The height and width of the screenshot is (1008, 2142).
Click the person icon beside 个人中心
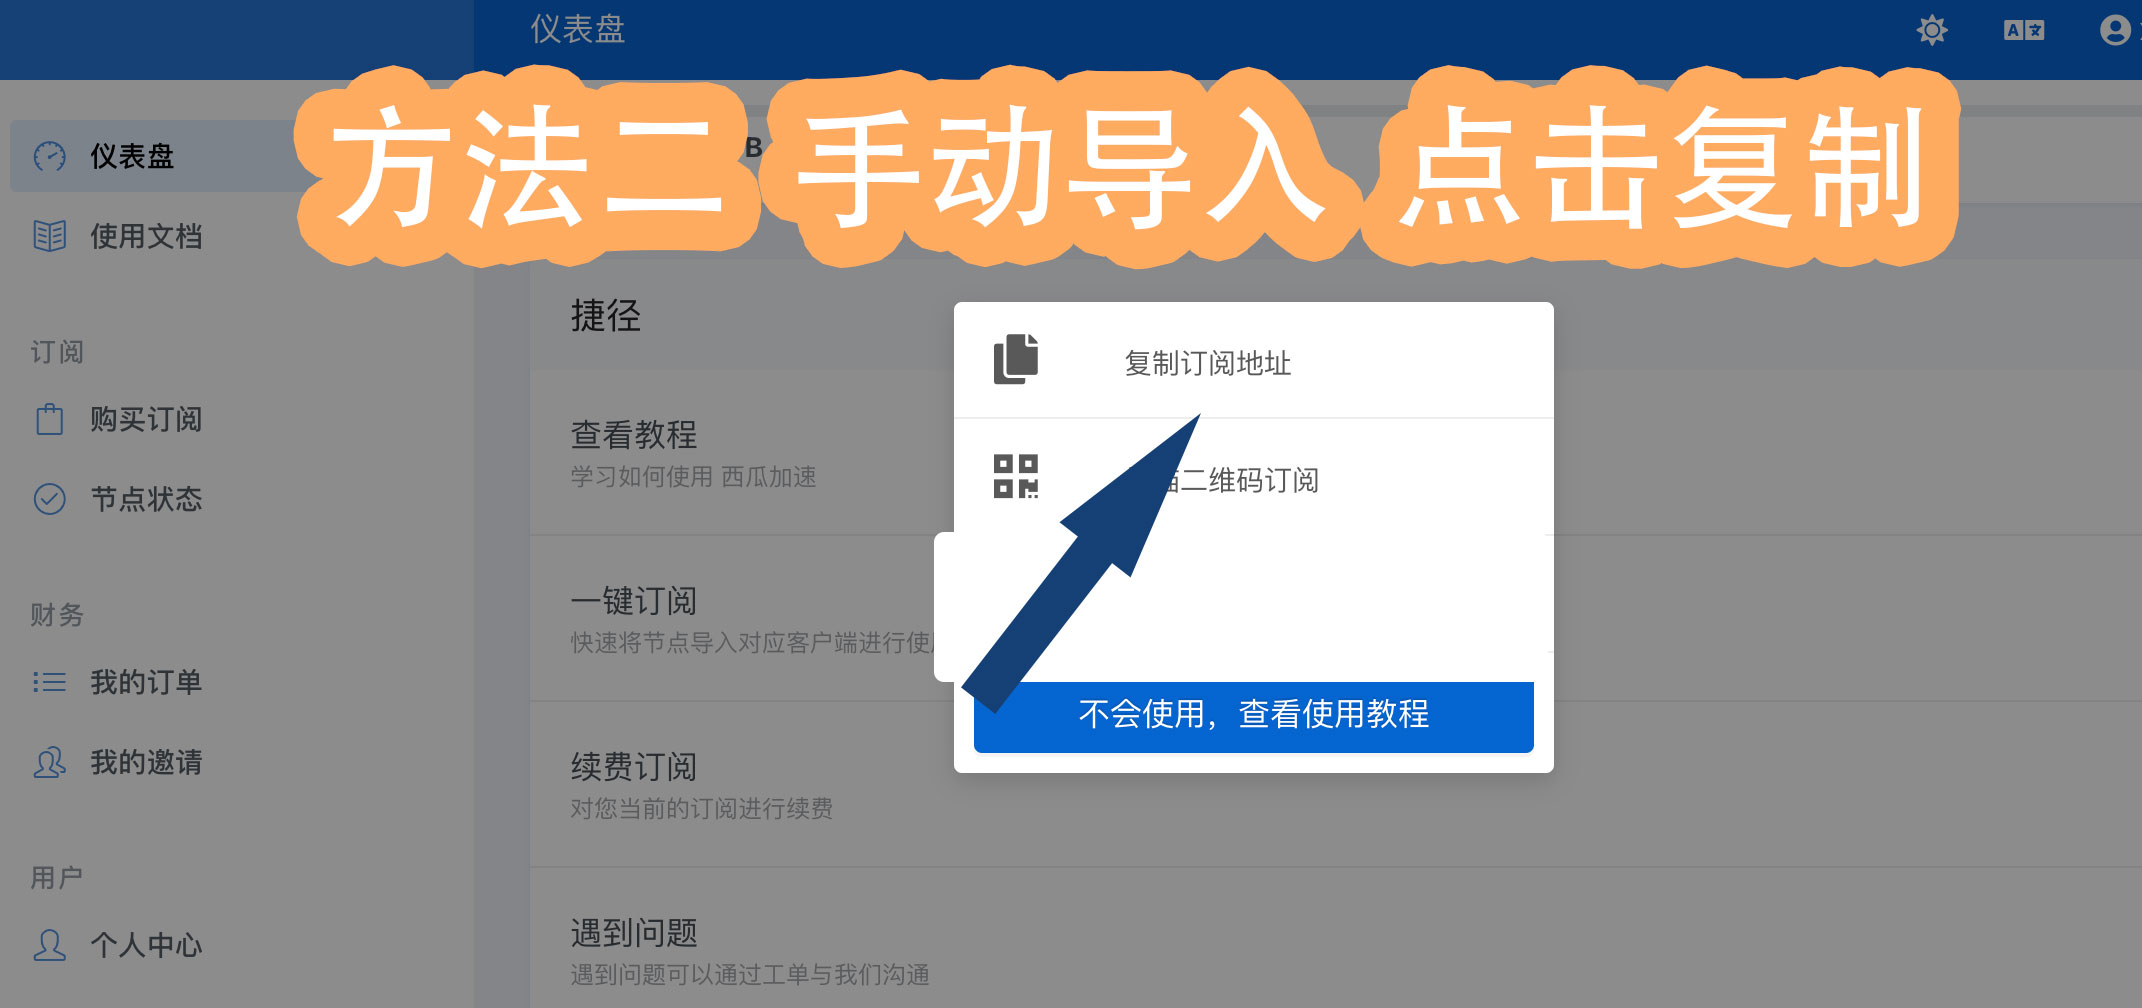click(x=50, y=945)
